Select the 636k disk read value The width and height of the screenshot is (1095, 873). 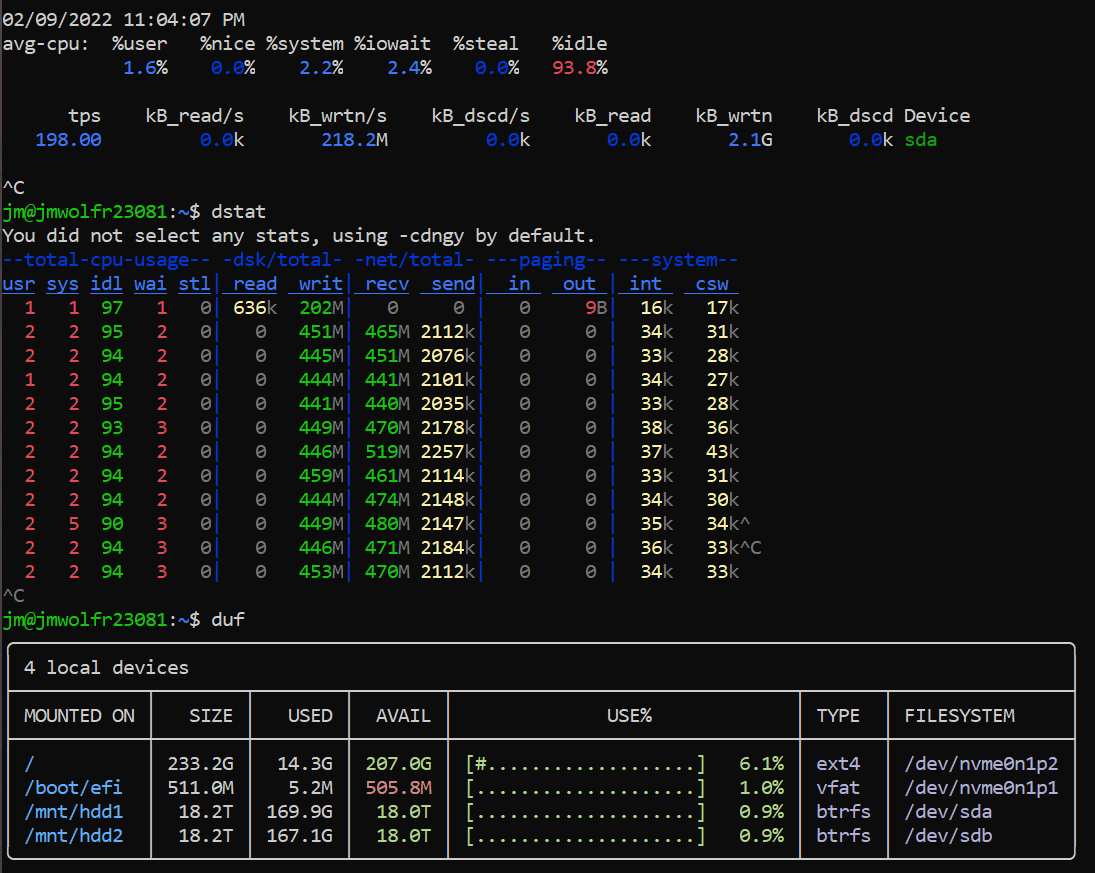tap(256, 308)
